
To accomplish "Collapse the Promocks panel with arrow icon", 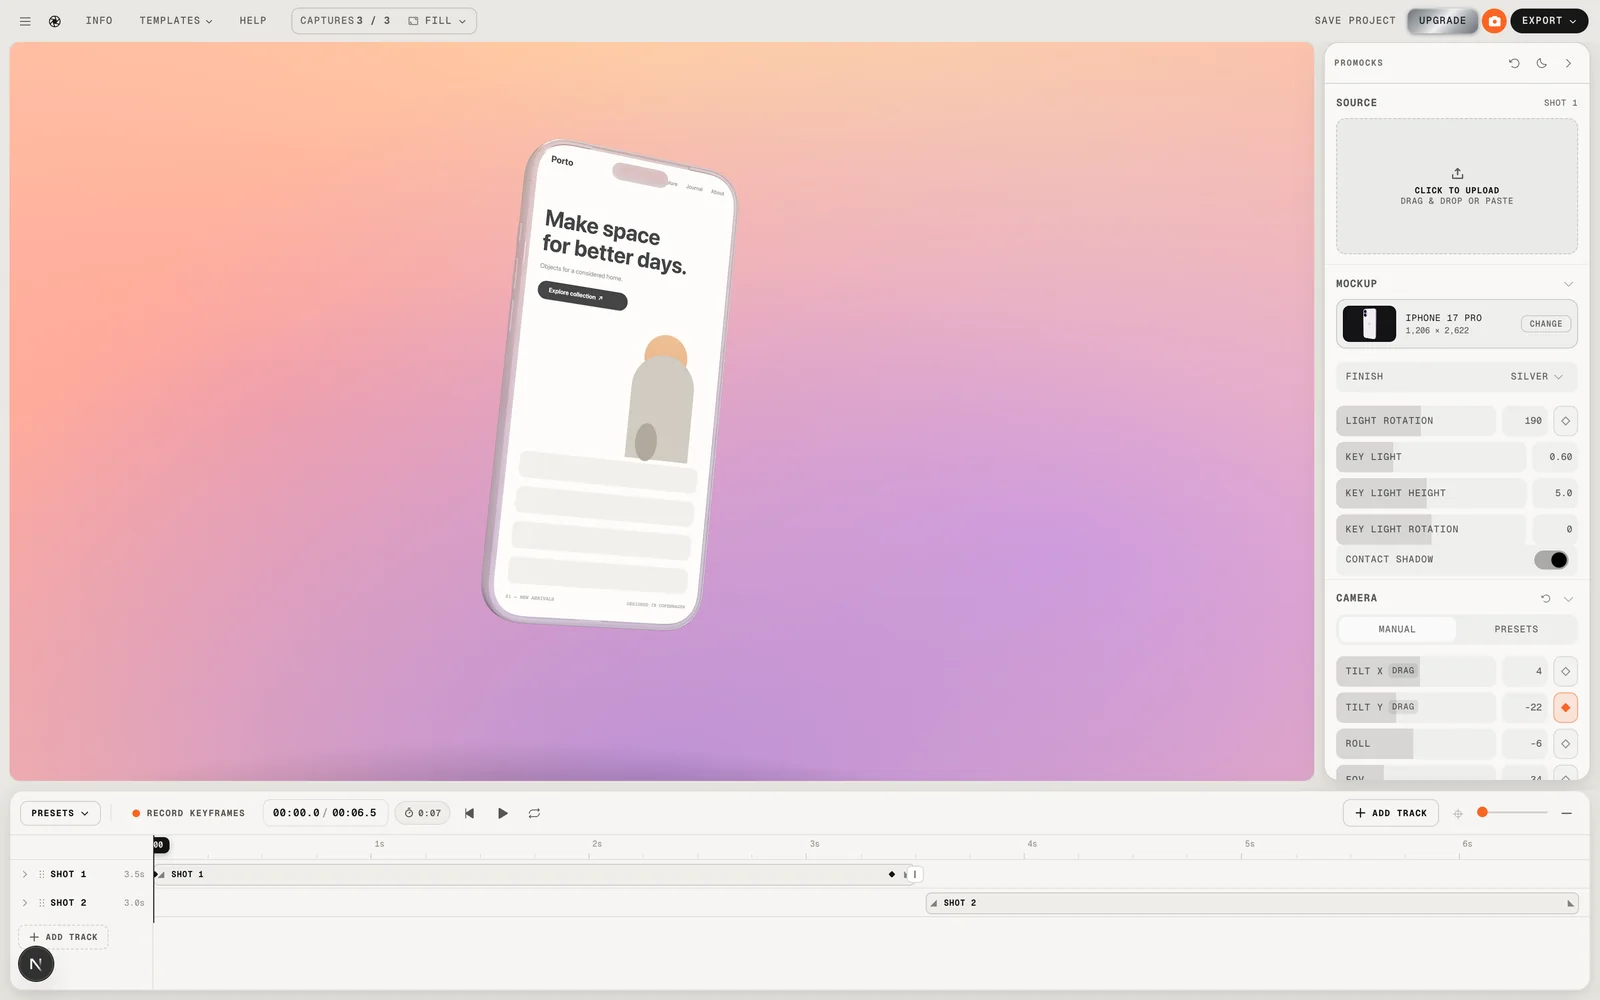I will point(1568,63).
